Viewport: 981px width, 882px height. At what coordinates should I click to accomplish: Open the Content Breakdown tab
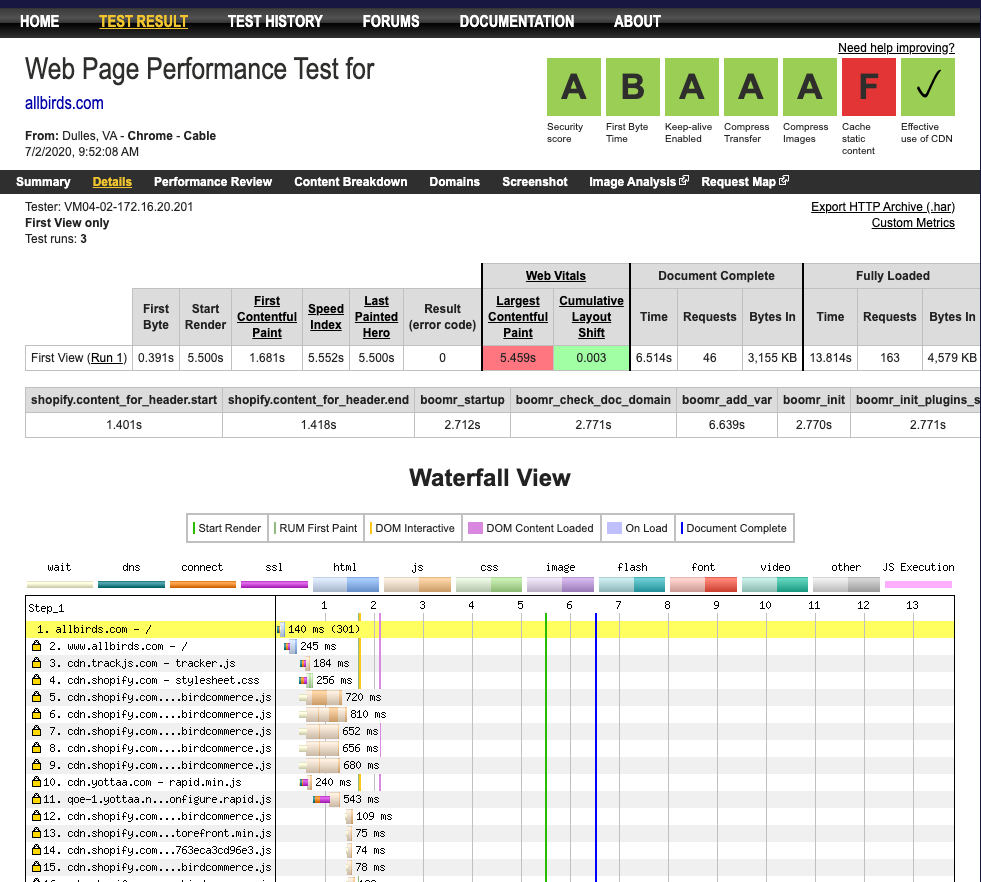tap(350, 181)
